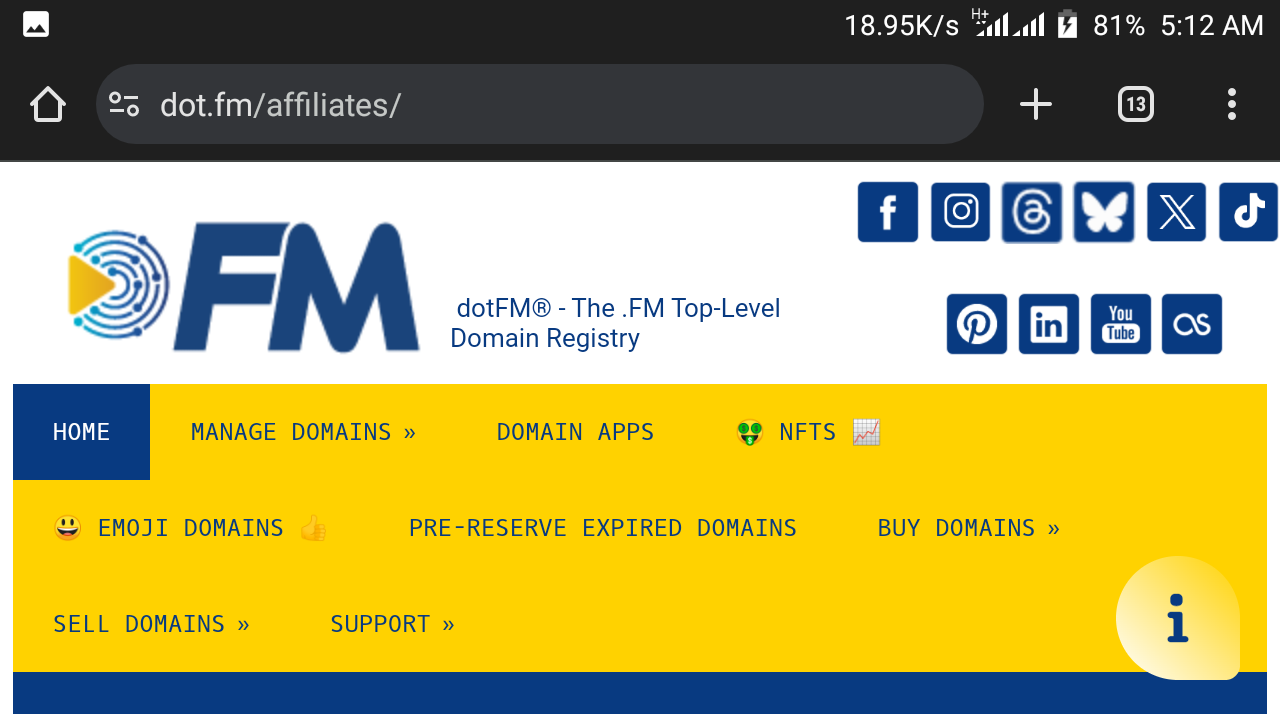
Task: Tap the browser home icon
Action: point(48,104)
